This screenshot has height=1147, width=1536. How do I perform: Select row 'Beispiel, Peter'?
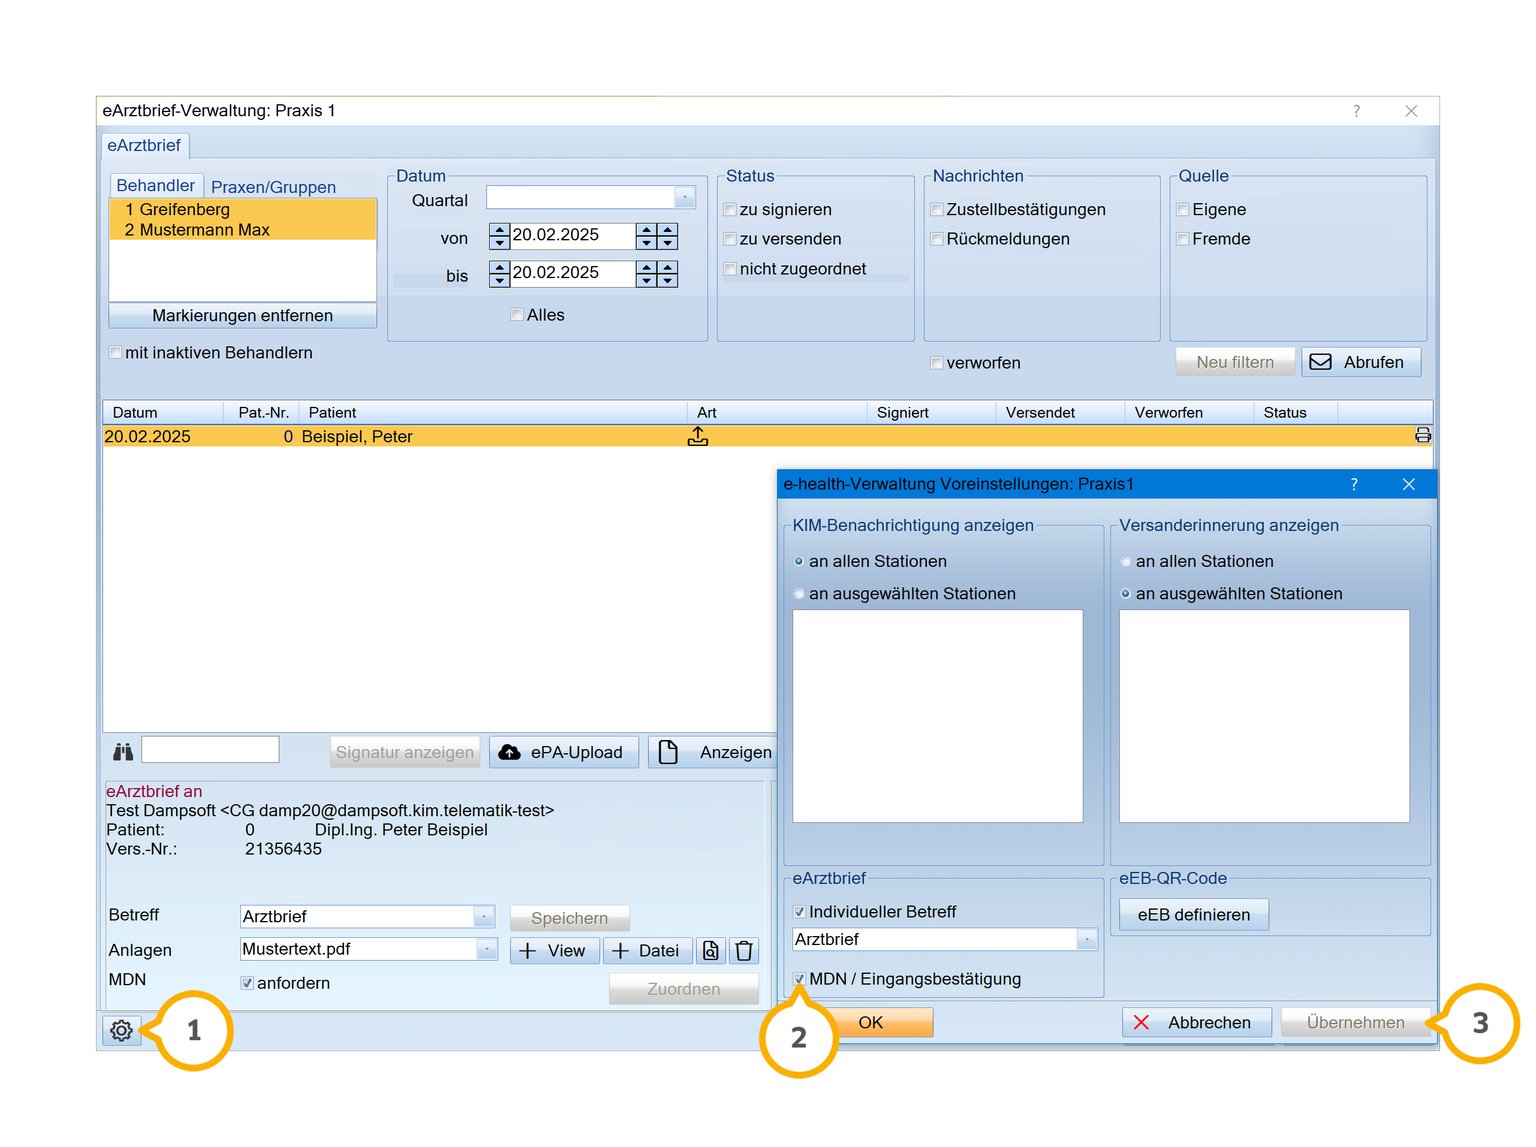[x=767, y=436]
